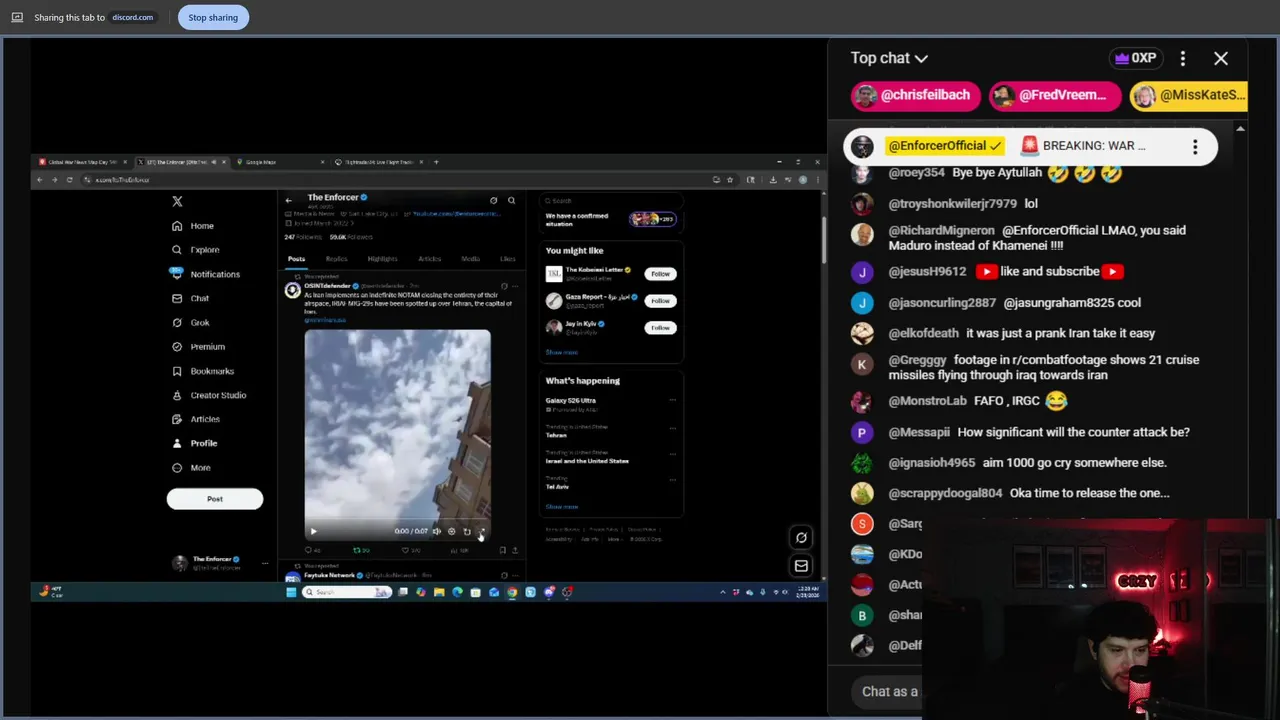Open Explore in X sidebar
The width and height of the screenshot is (1280, 720).
coord(195,250)
